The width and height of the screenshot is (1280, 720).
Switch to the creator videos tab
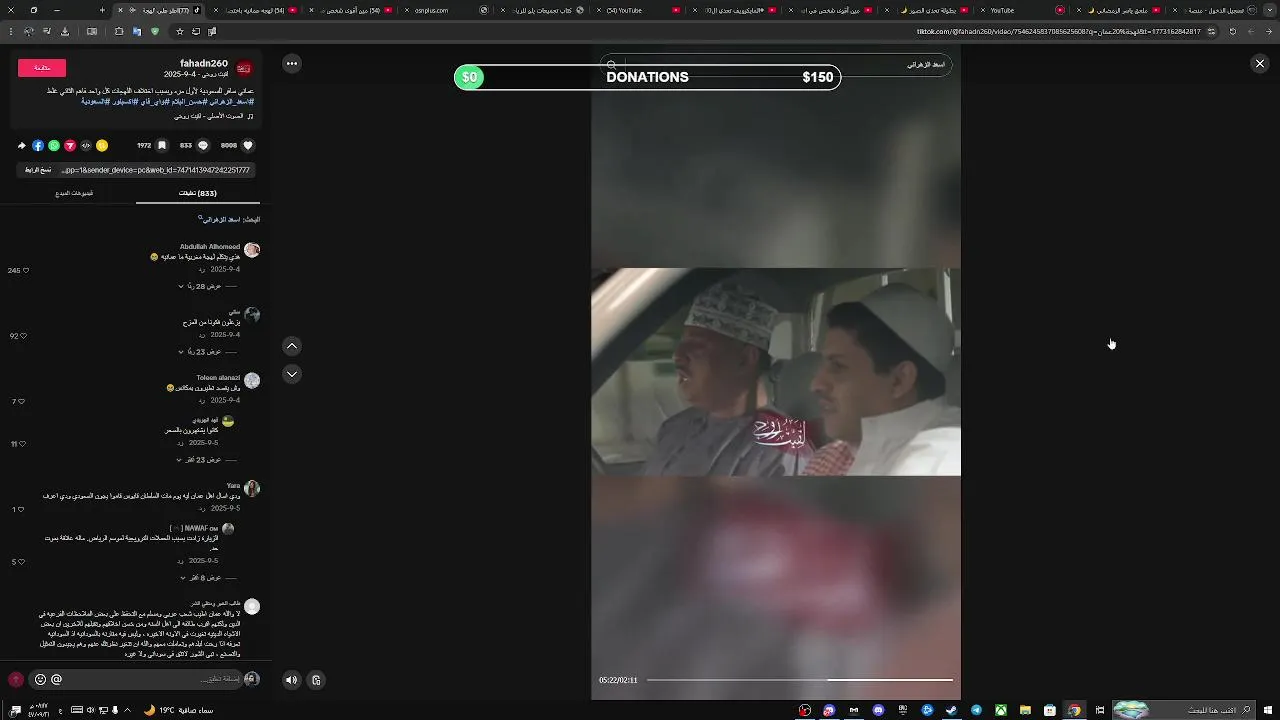click(x=75, y=193)
